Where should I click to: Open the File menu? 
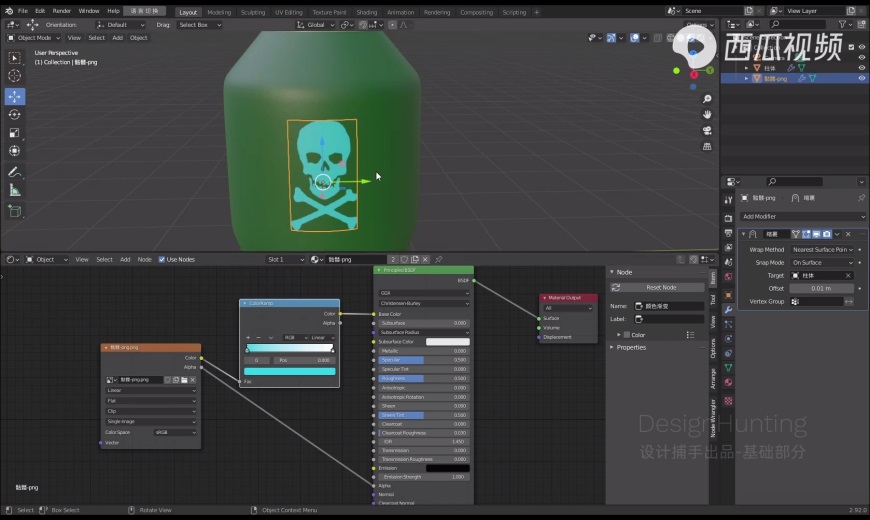pos(23,11)
